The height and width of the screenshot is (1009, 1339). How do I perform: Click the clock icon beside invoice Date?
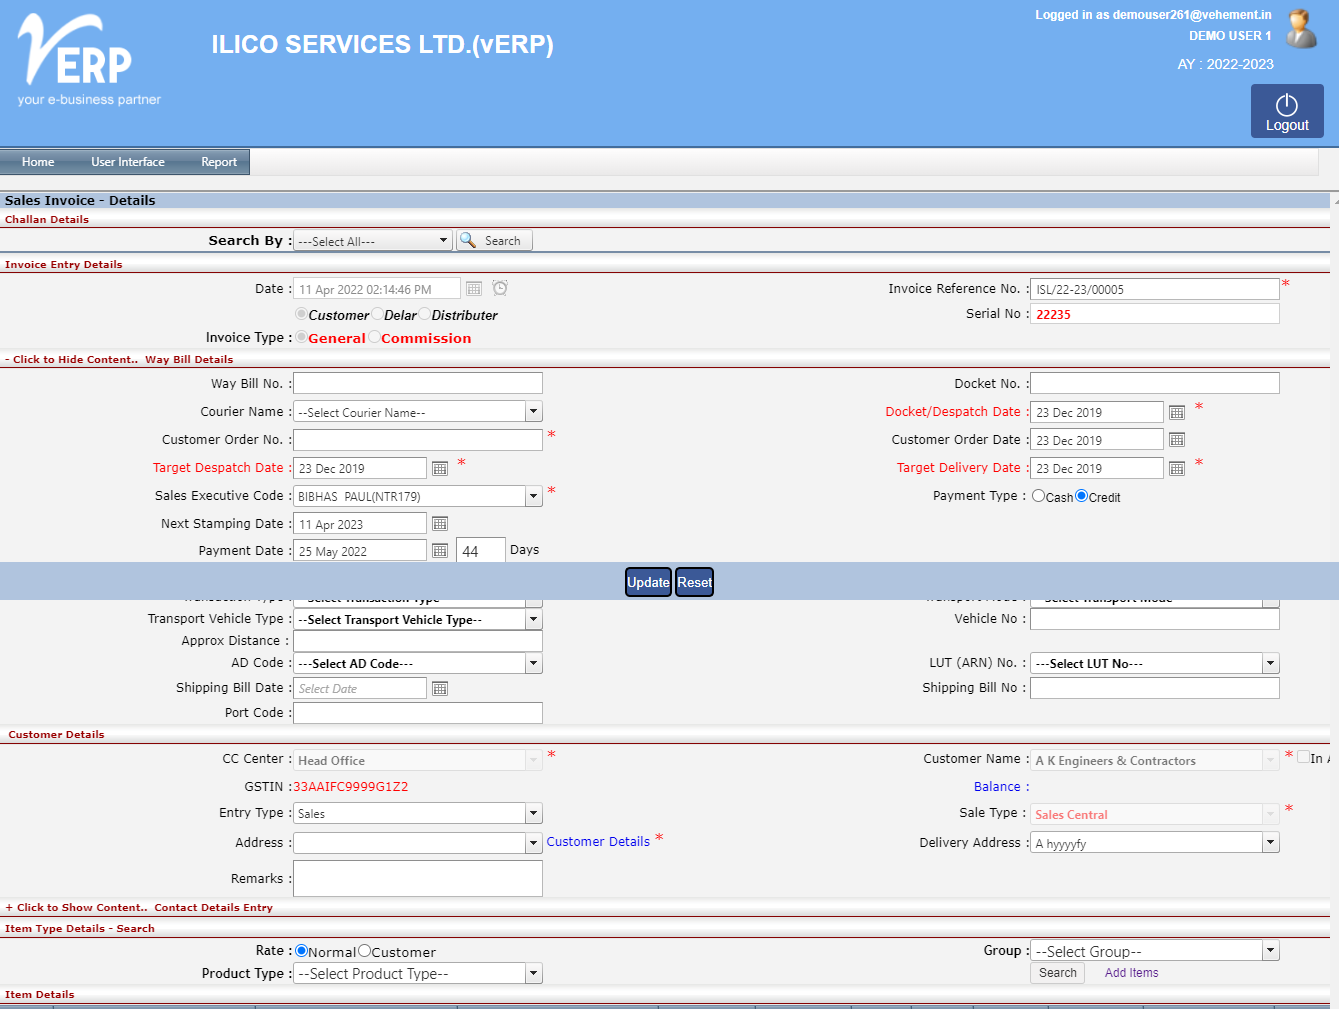pyautogui.click(x=500, y=288)
